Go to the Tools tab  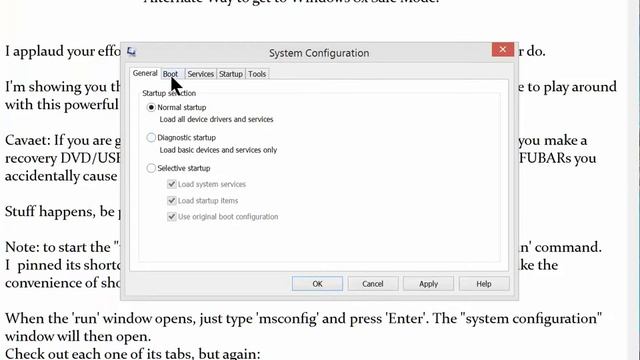pos(257,74)
